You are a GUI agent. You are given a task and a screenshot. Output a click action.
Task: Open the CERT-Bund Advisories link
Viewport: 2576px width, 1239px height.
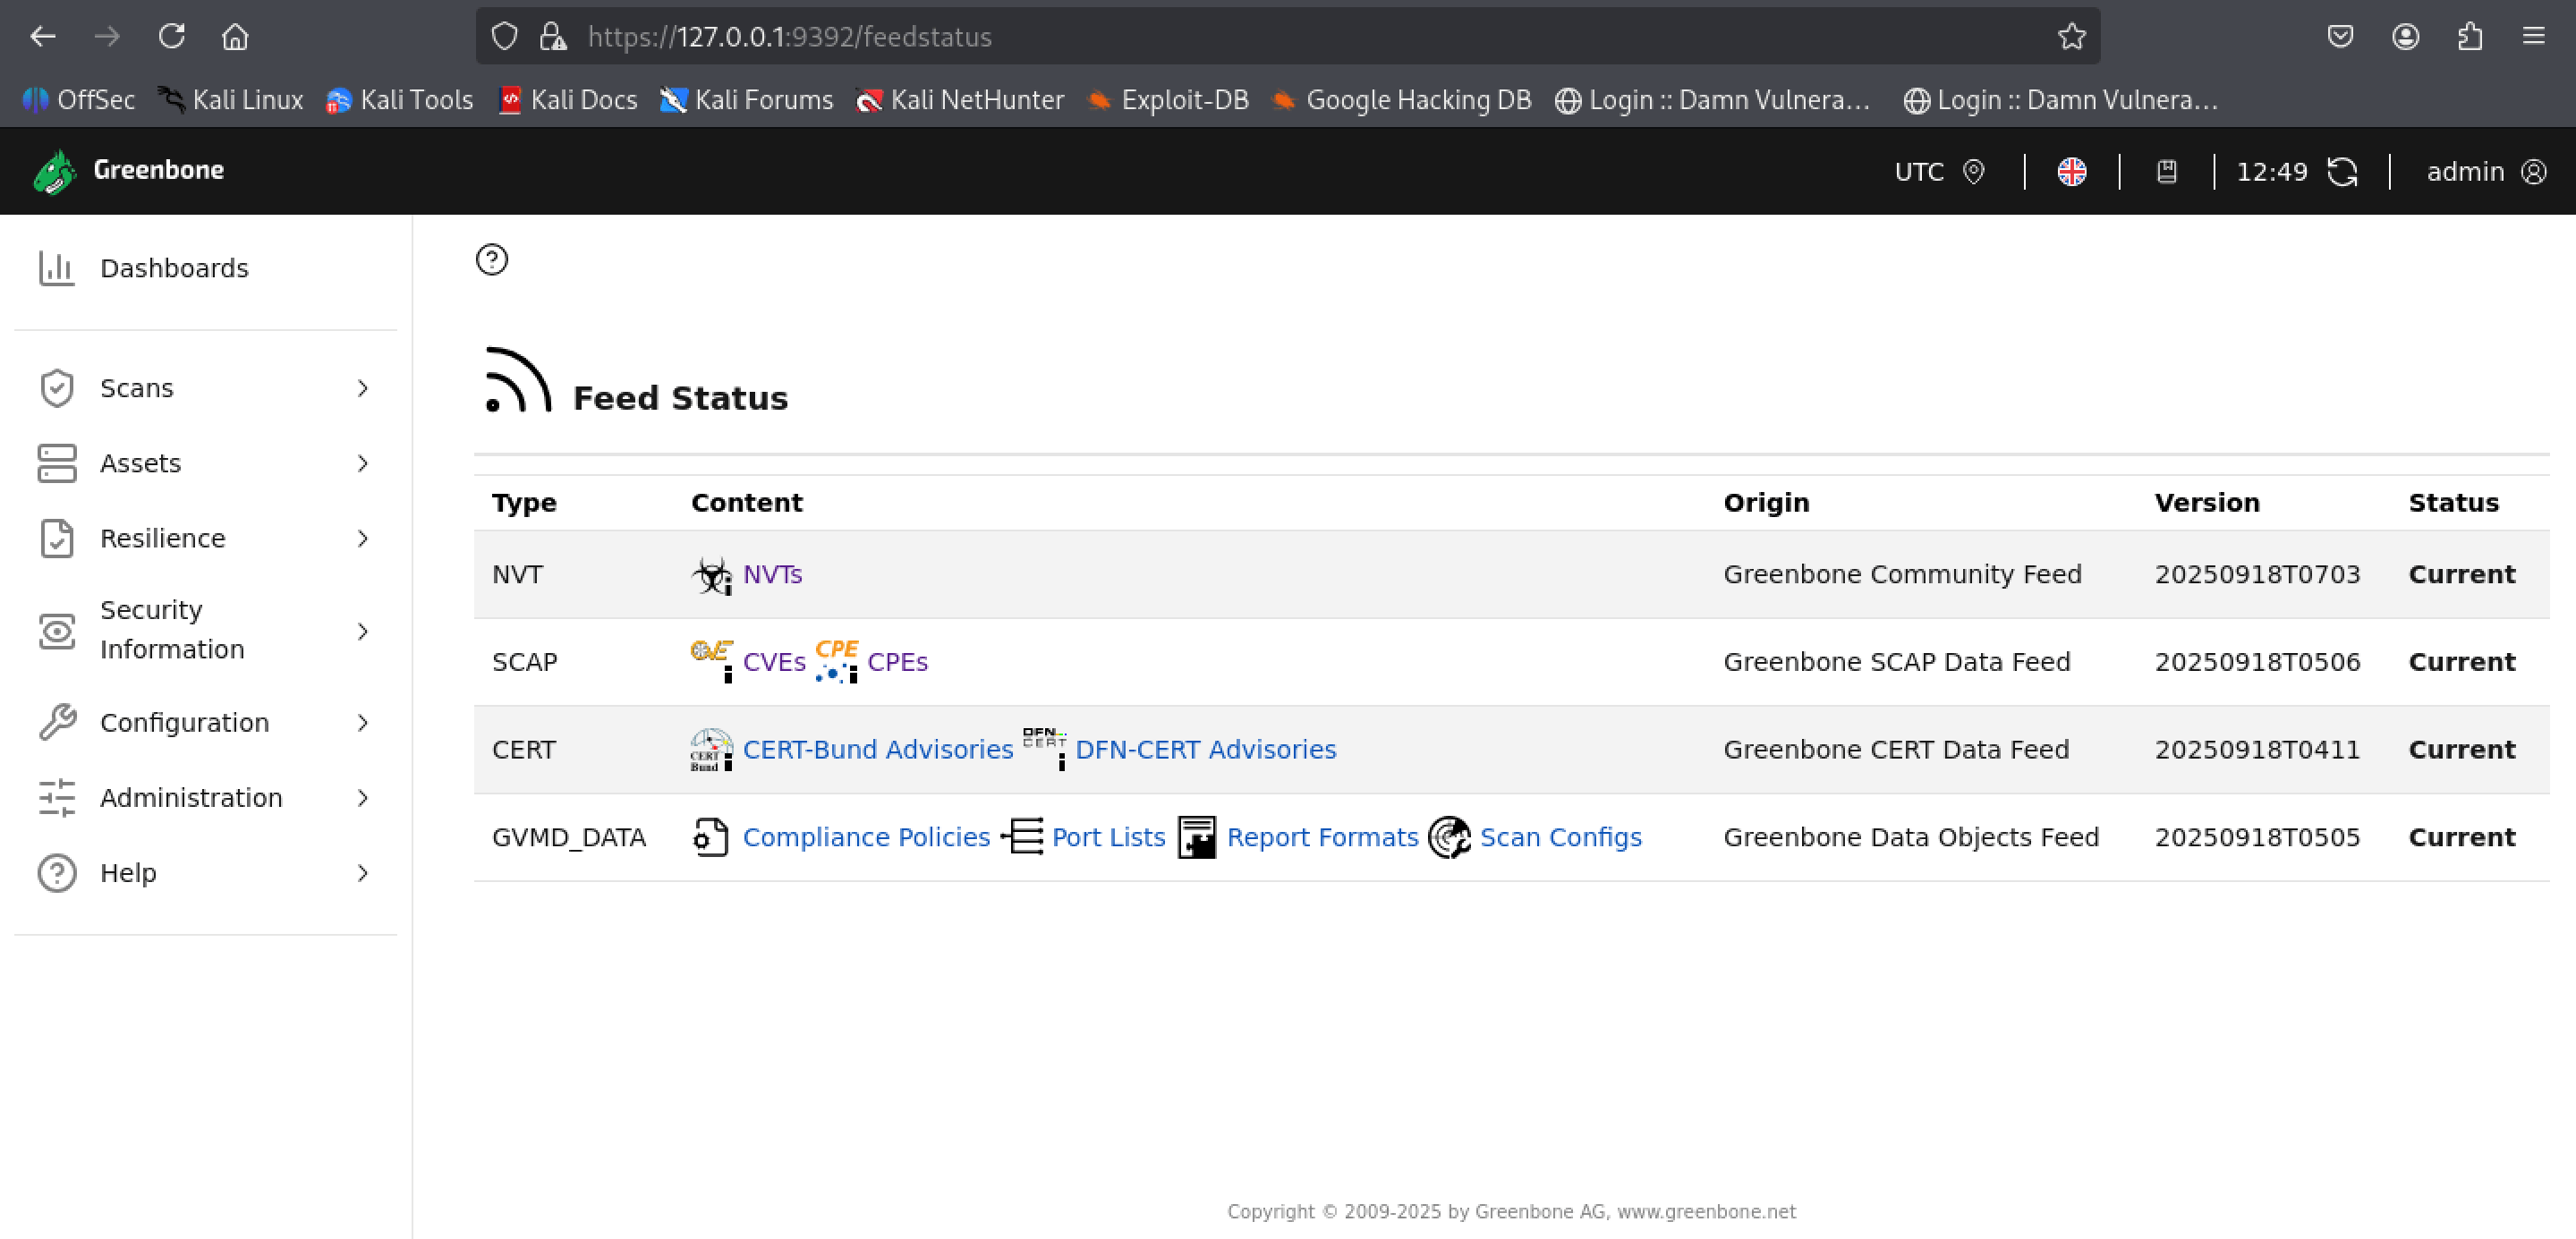click(878, 749)
